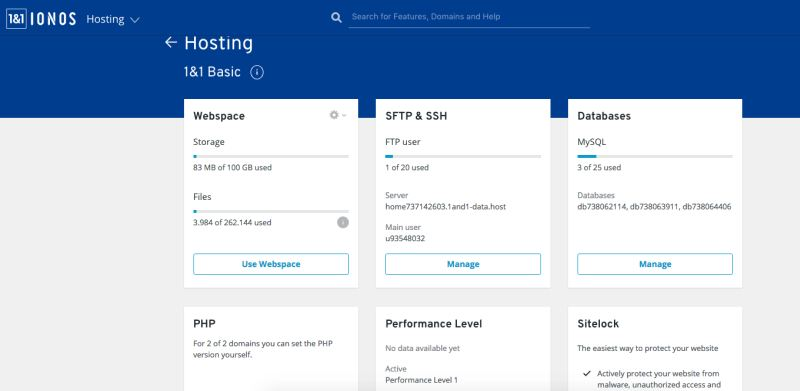Click the search magnifier icon
This screenshot has width=800, height=391.
pos(336,17)
